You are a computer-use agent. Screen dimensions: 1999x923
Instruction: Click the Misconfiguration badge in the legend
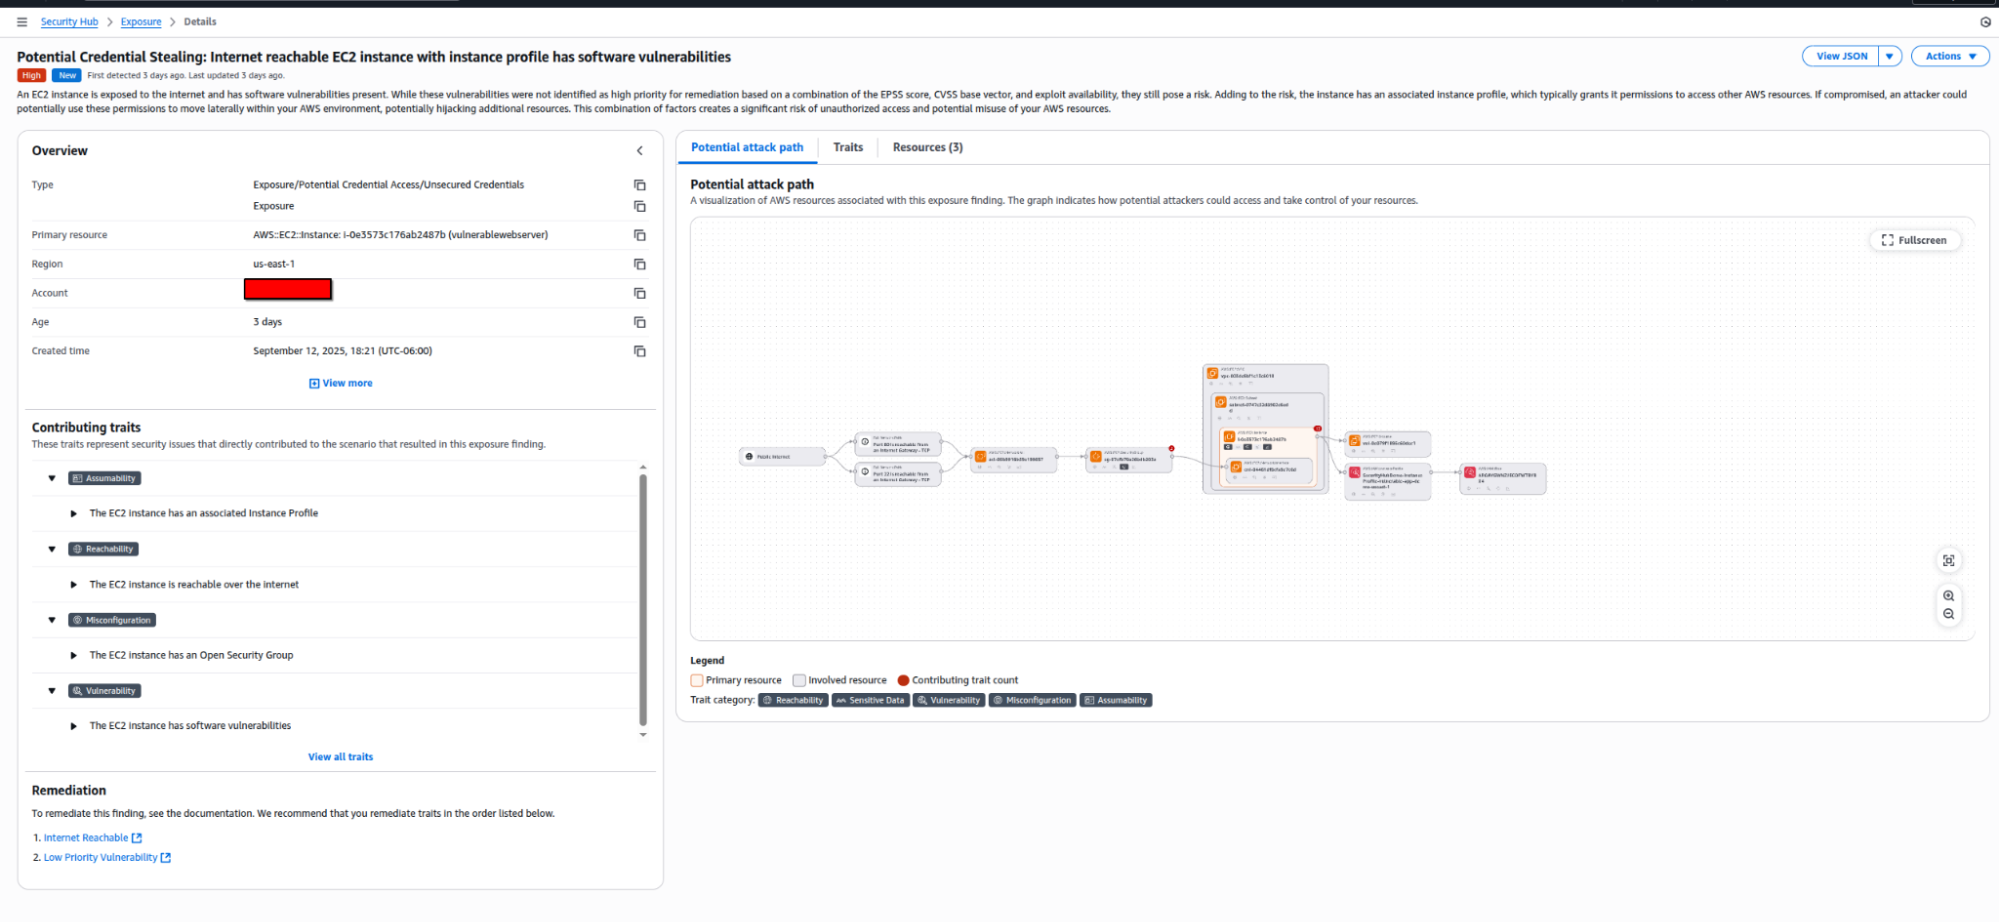[x=1032, y=700]
